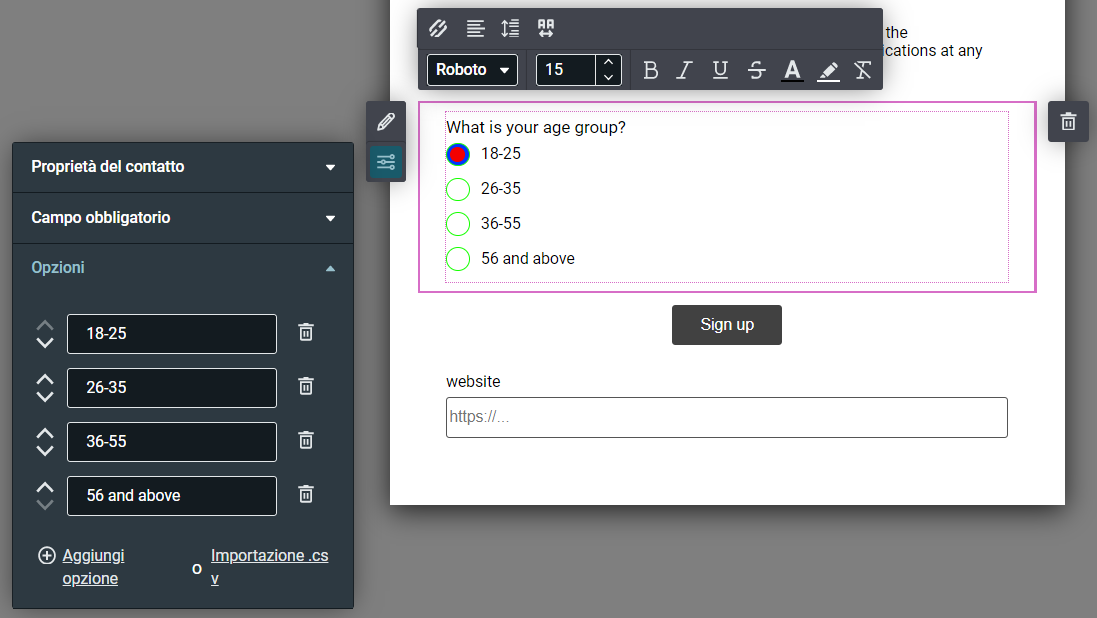Screen dimensions: 1097x618
Task: Click the field settings sliders icon
Action: [385, 162]
